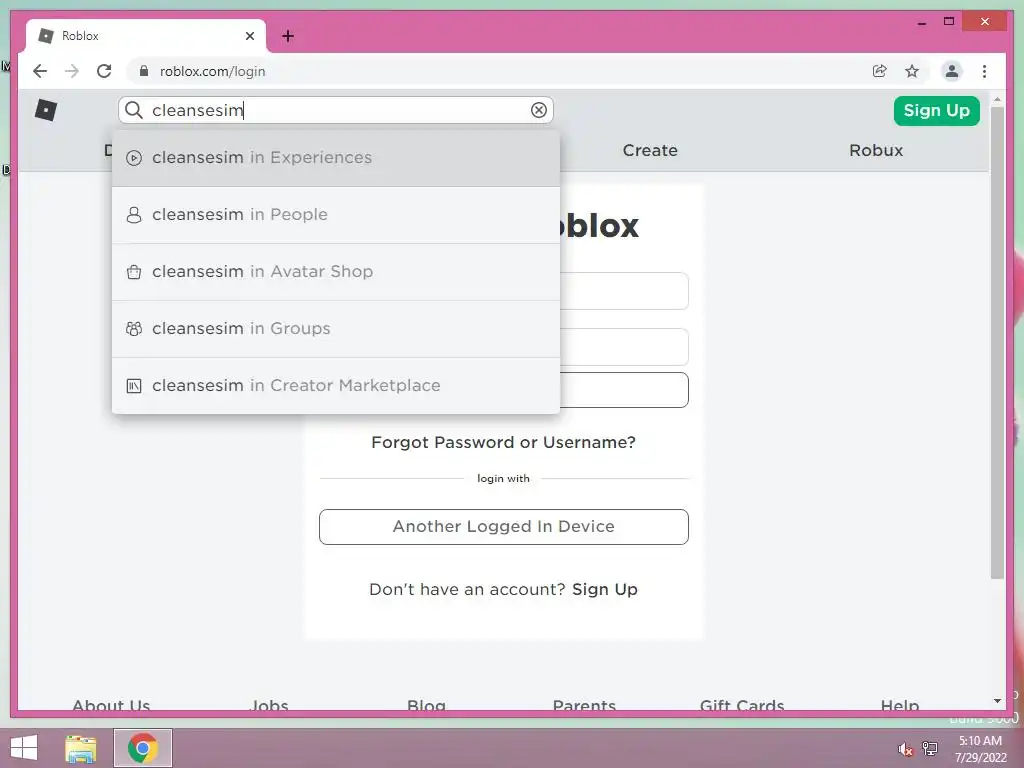The image size is (1024, 768).
Task: Close the Roblox browser tab
Action: click(249, 36)
